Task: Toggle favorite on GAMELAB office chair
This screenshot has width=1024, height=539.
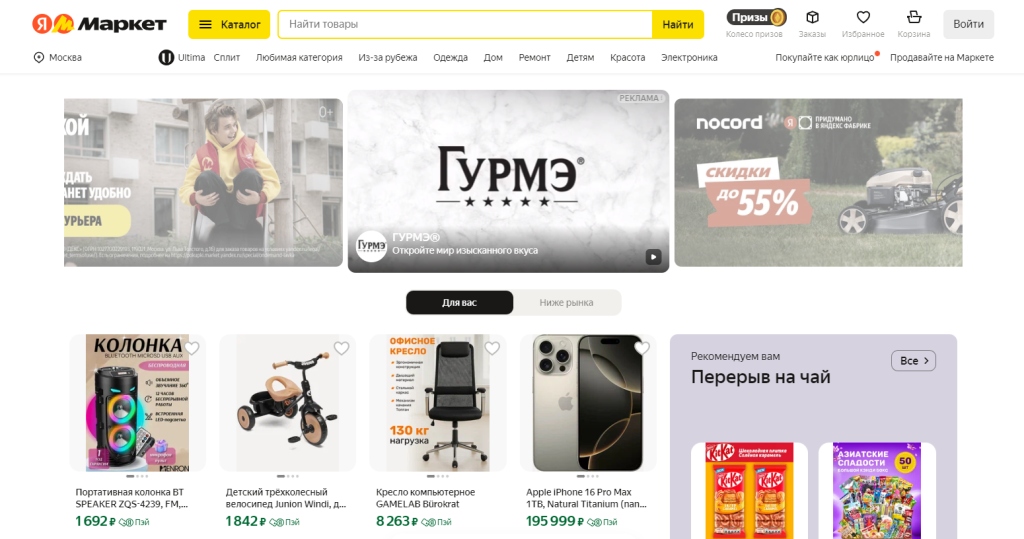Action: click(x=492, y=348)
